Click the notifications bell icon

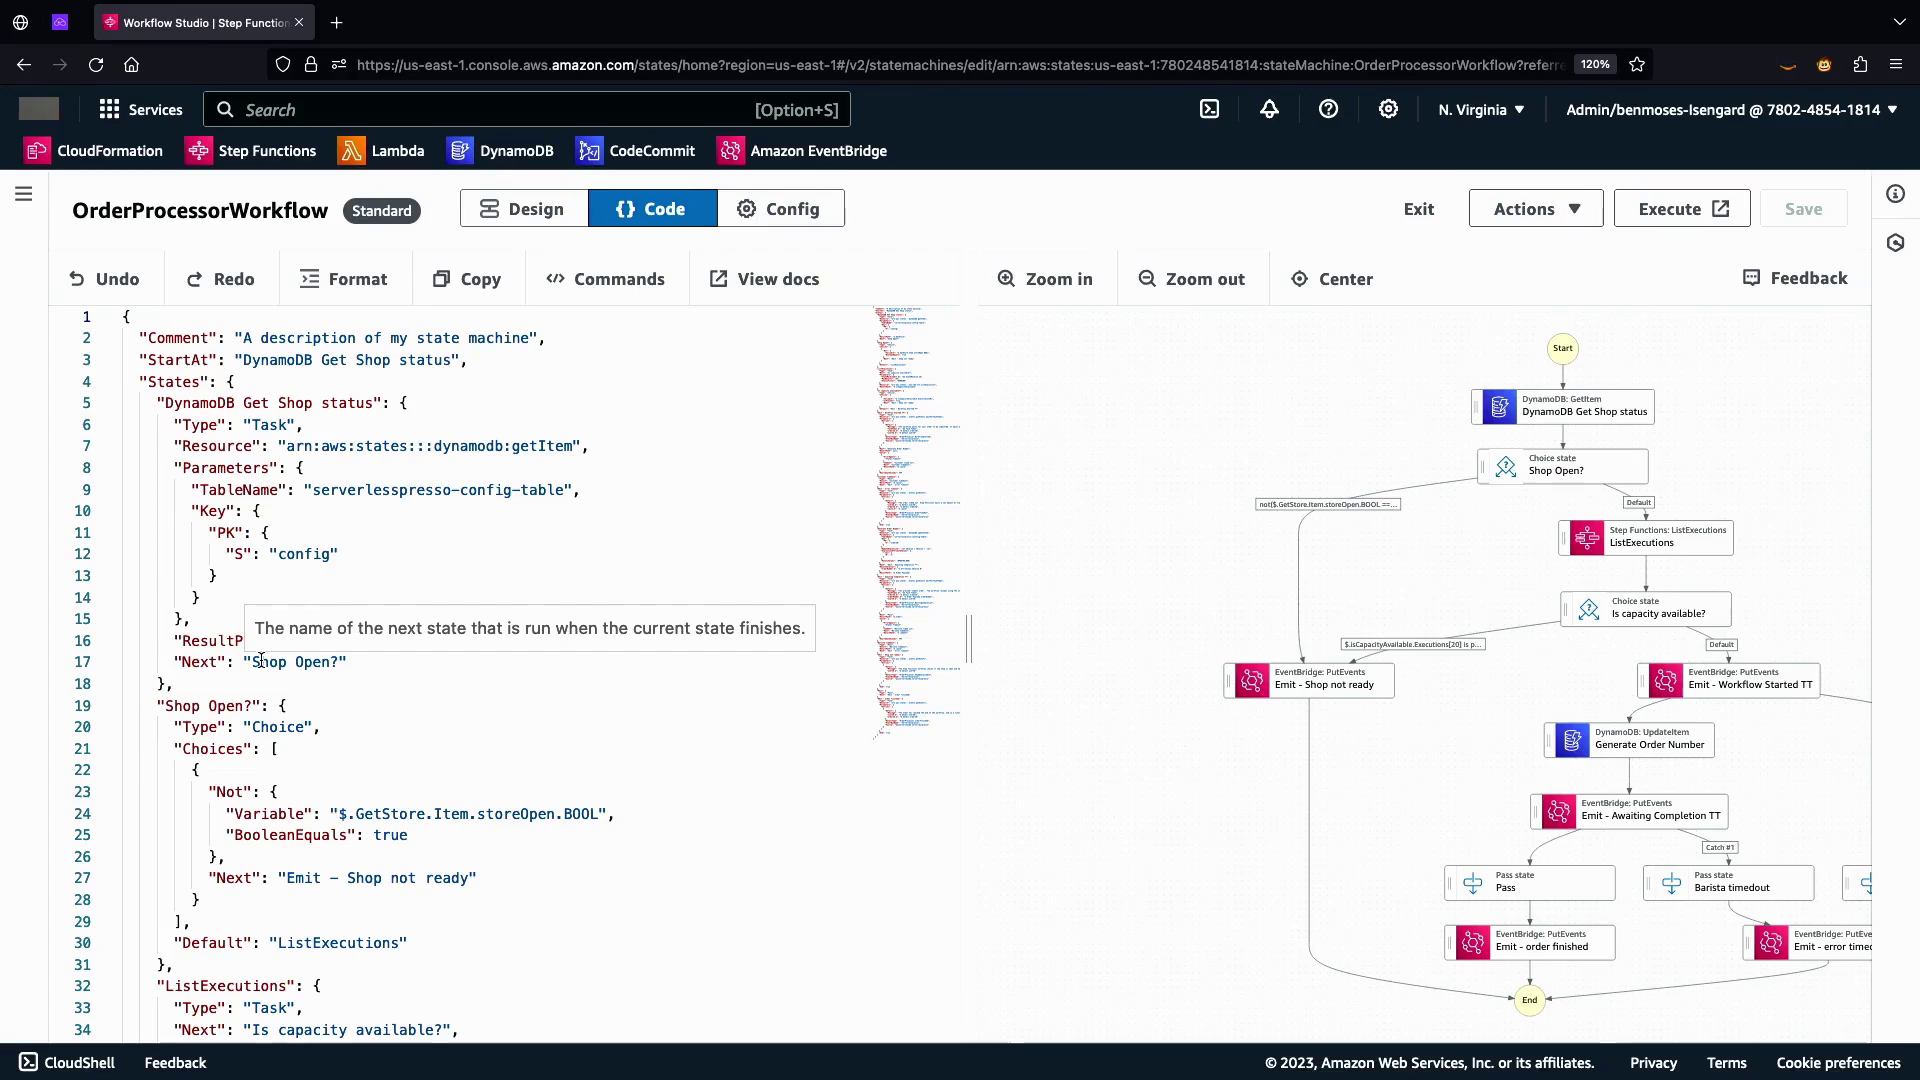1269,110
